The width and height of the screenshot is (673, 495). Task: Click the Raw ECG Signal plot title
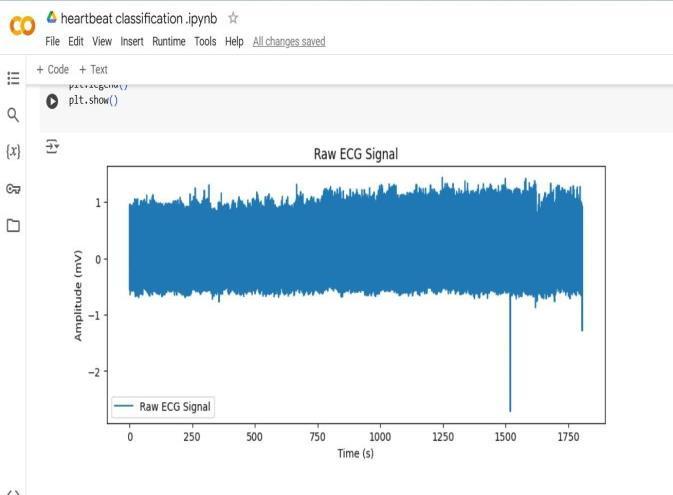[356, 154]
